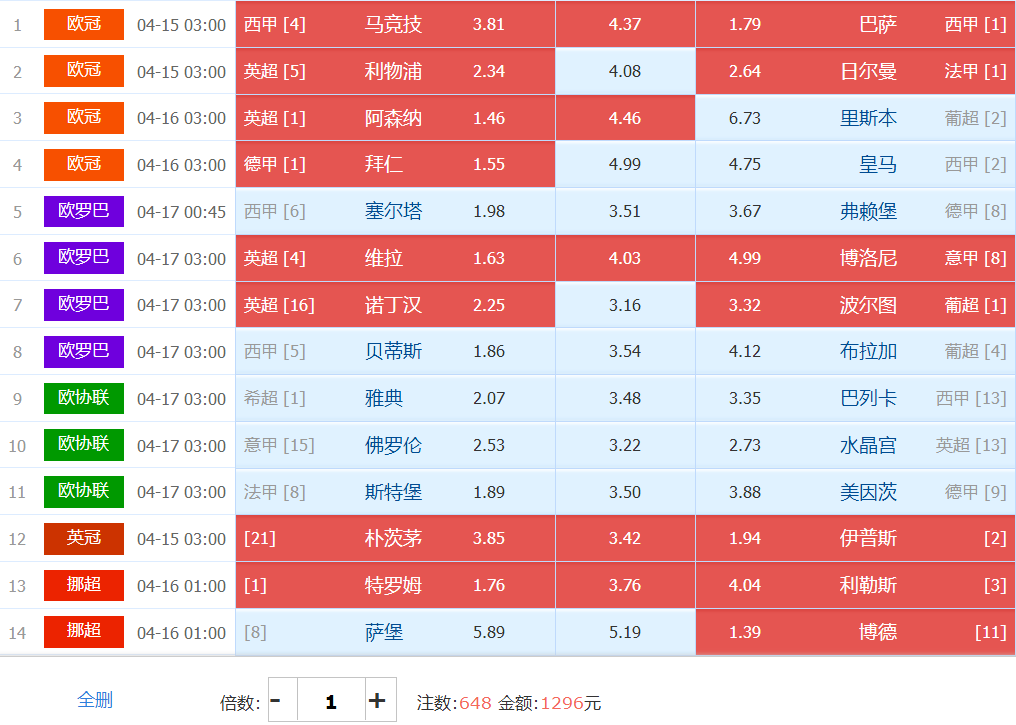Deselect 博德 away win at 1.39

tap(855, 632)
